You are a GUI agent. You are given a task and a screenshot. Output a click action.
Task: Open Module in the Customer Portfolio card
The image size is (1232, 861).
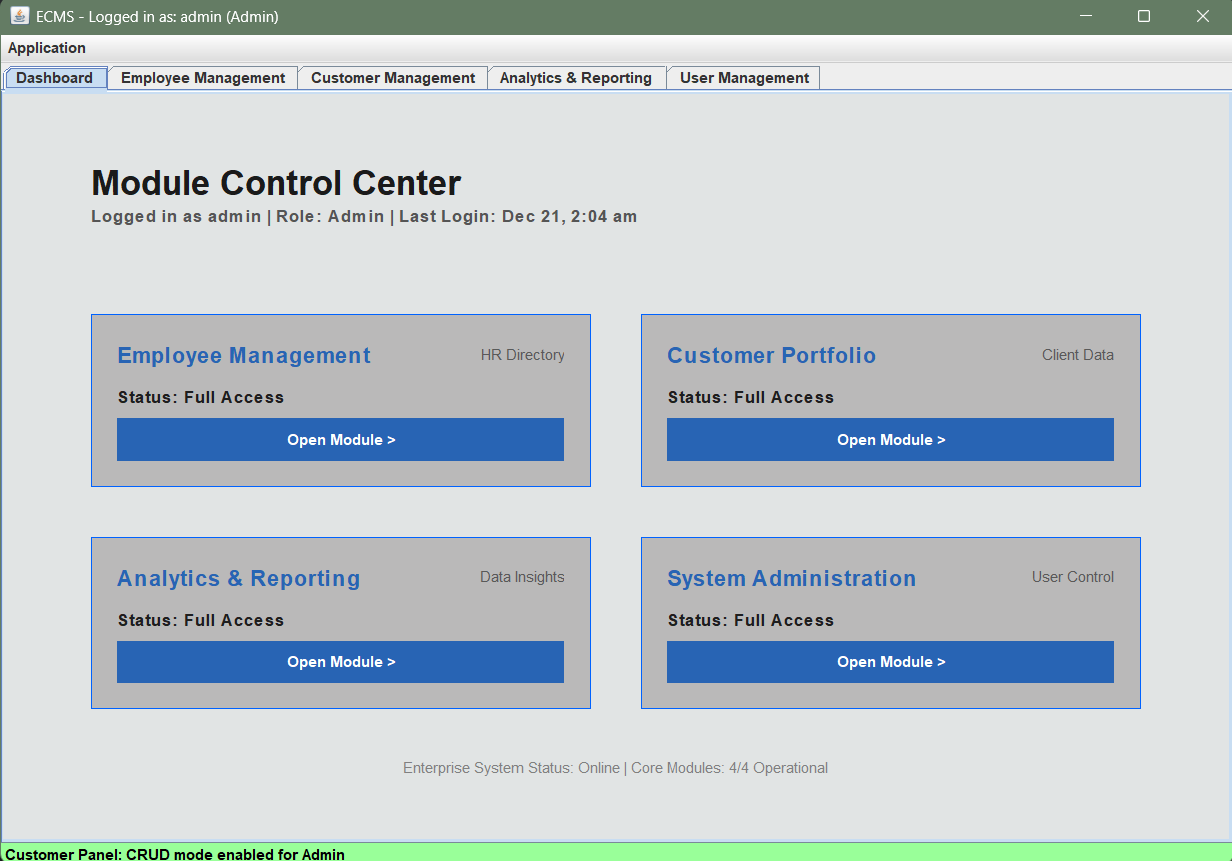pos(890,440)
